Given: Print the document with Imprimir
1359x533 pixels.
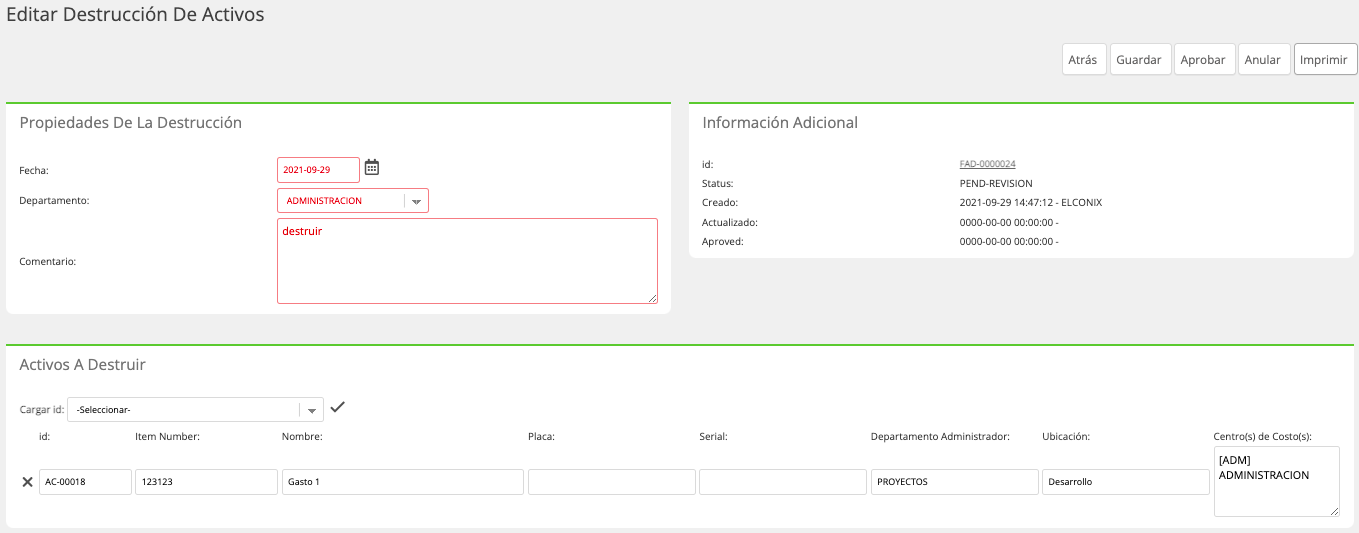Looking at the screenshot, I should pos(1324,60).
